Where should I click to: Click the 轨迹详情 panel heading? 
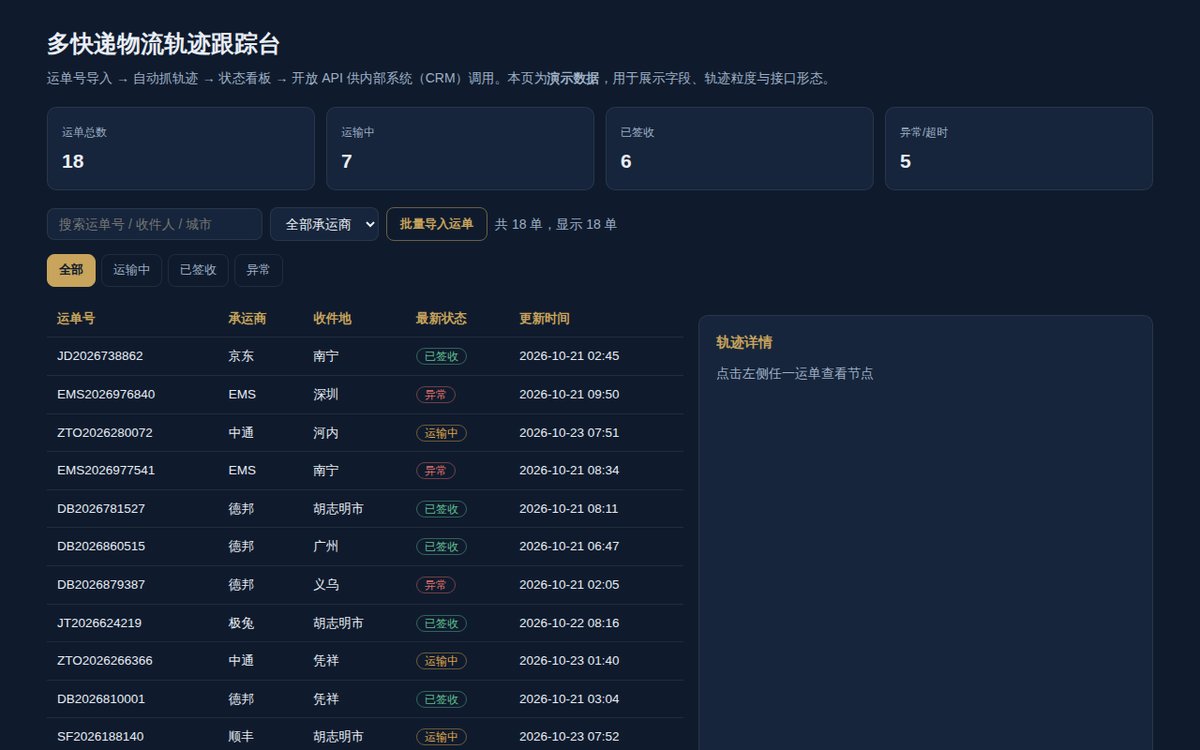(744, 342)
